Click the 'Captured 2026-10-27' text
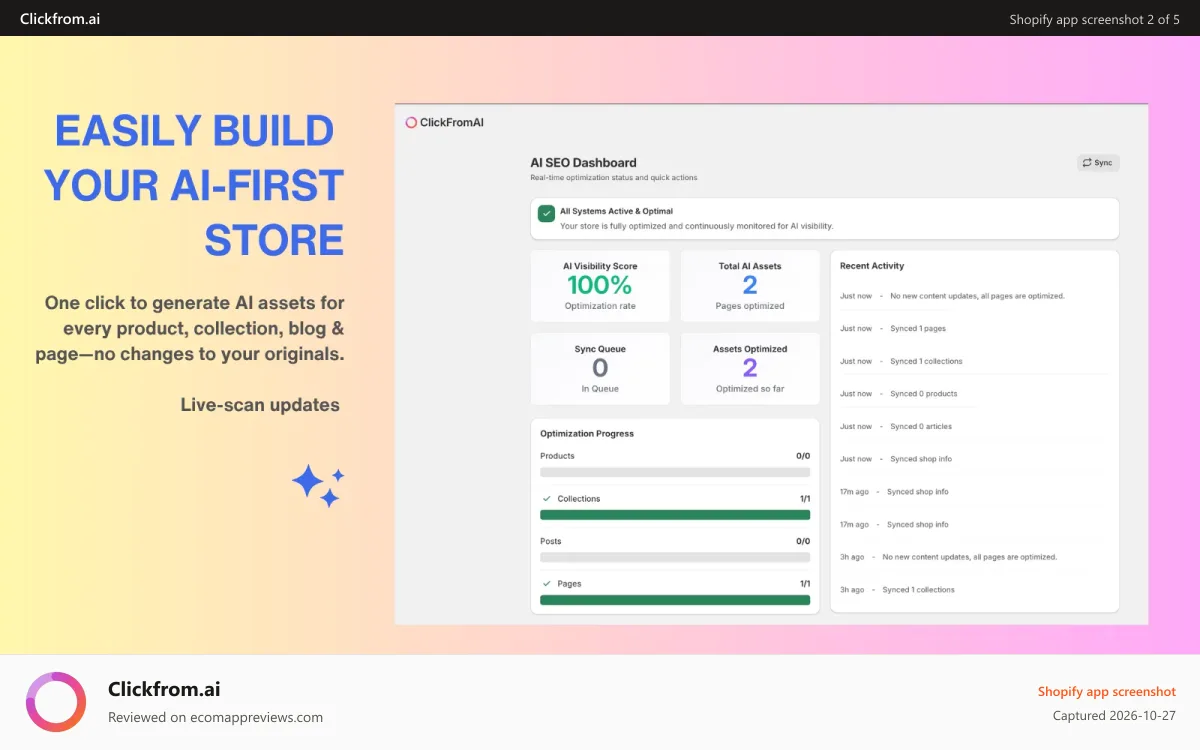The width and height of the screenshot is (1200, 750). pos(1114,715)
